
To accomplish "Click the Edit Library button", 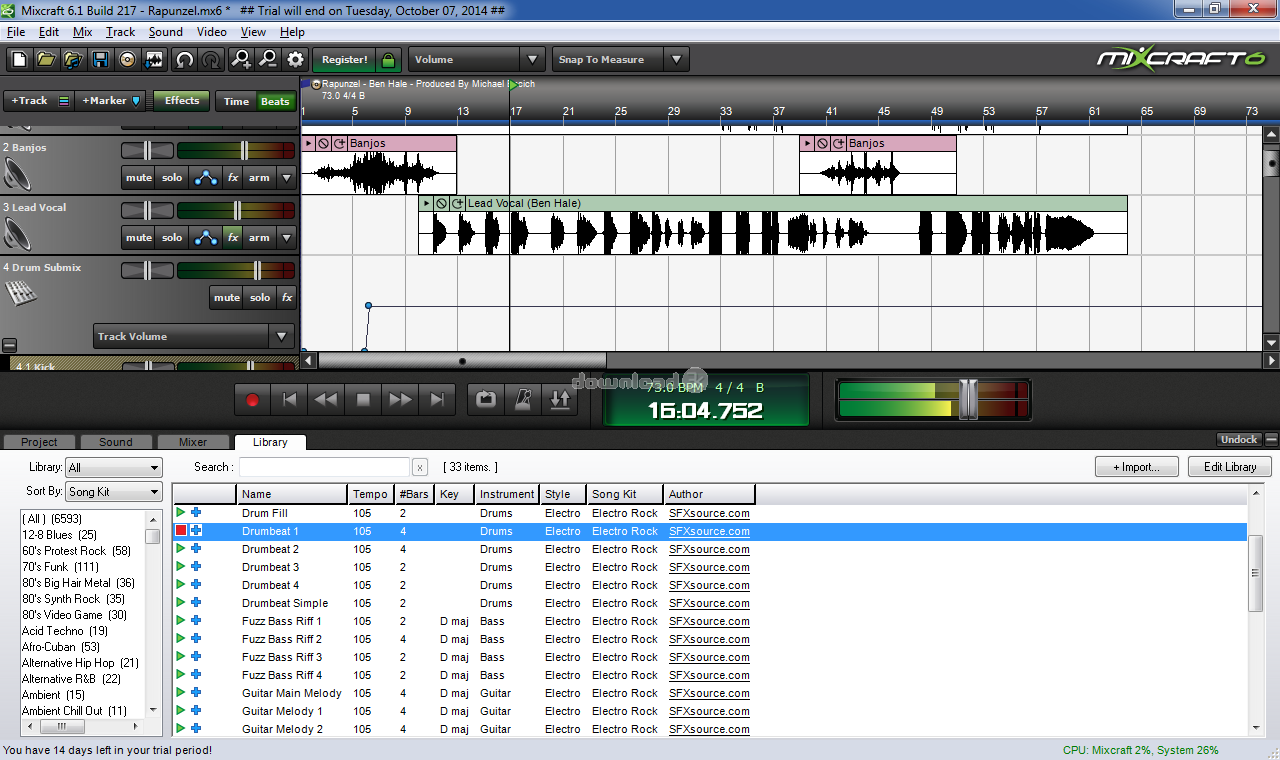I will click(x=1229, y=467).
